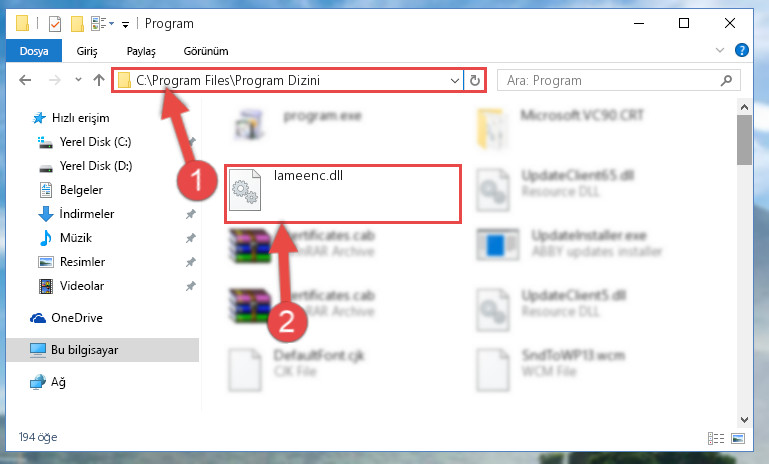Open the Görünüm ribbon tab

click(x=205, y=51)
